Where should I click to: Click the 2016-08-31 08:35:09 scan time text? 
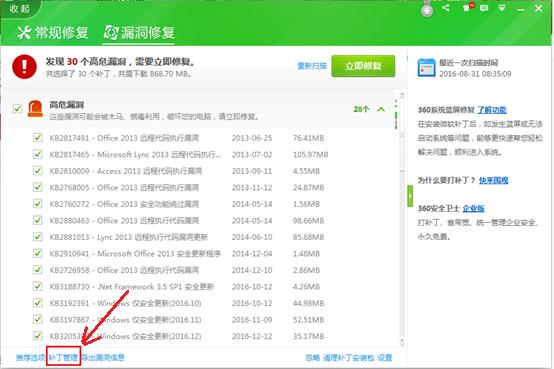(x=475, y=74)
